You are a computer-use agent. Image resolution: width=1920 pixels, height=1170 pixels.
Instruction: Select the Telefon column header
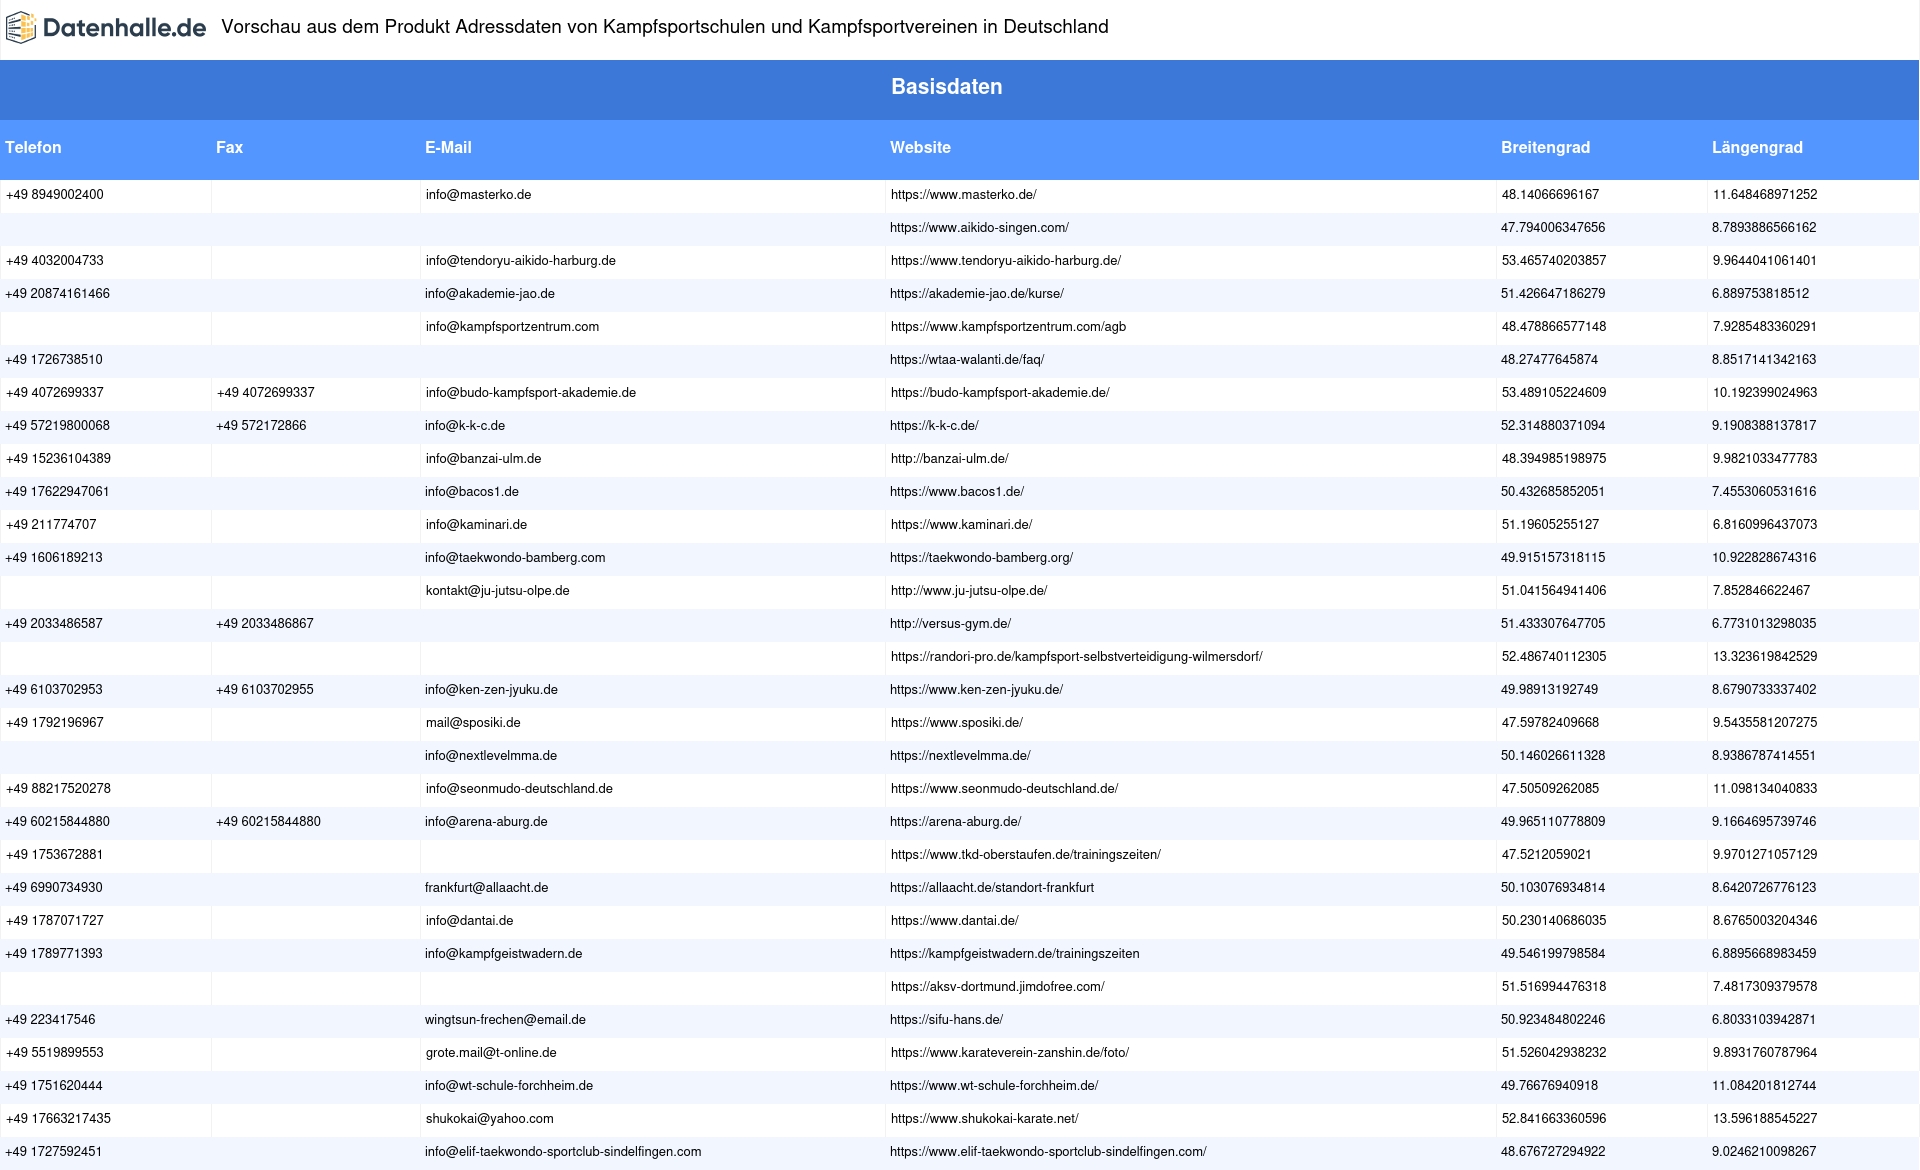[33, 147]
